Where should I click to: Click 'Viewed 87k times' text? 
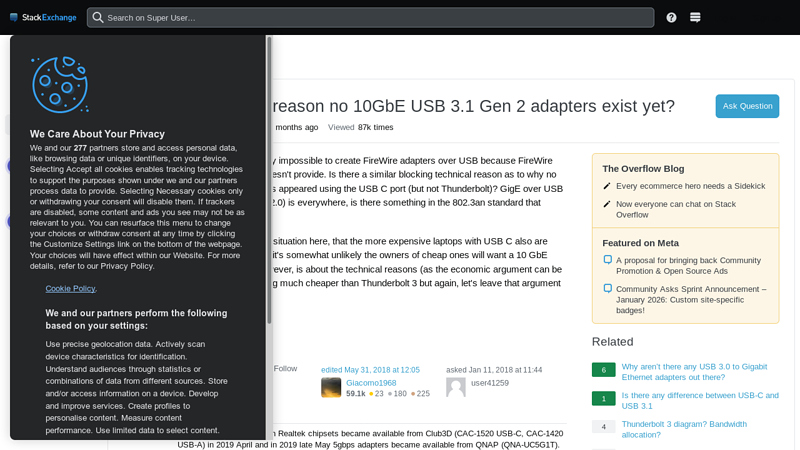coord(360,127)
